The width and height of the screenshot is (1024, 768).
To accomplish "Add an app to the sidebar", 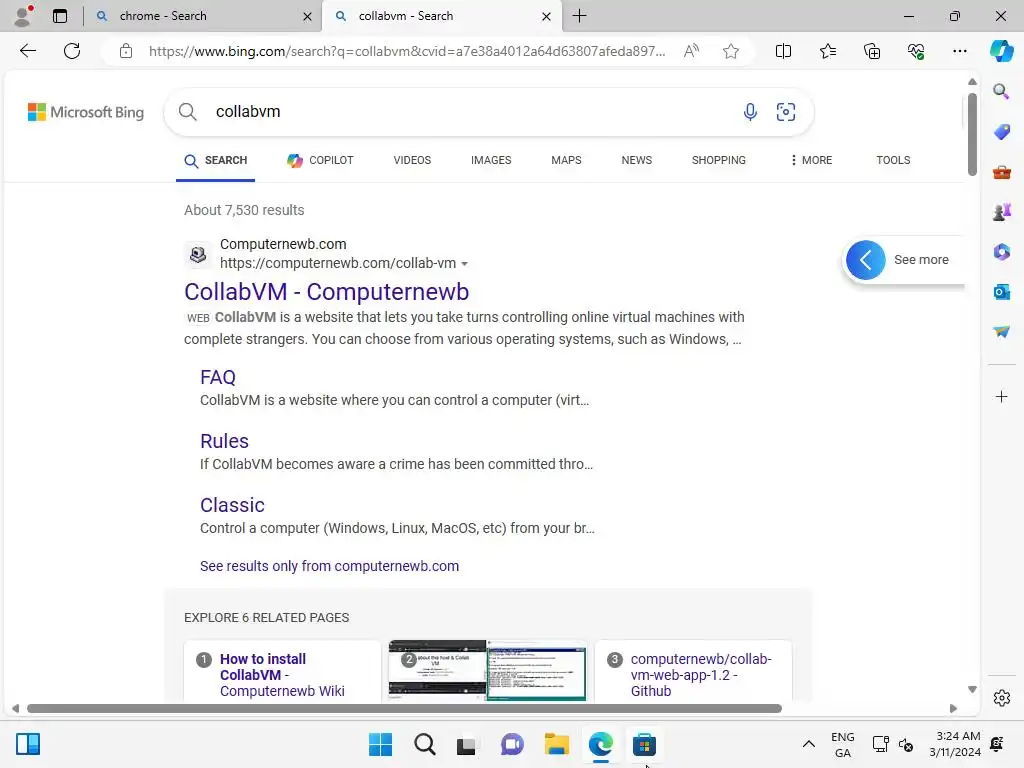I will (1001, 396).
